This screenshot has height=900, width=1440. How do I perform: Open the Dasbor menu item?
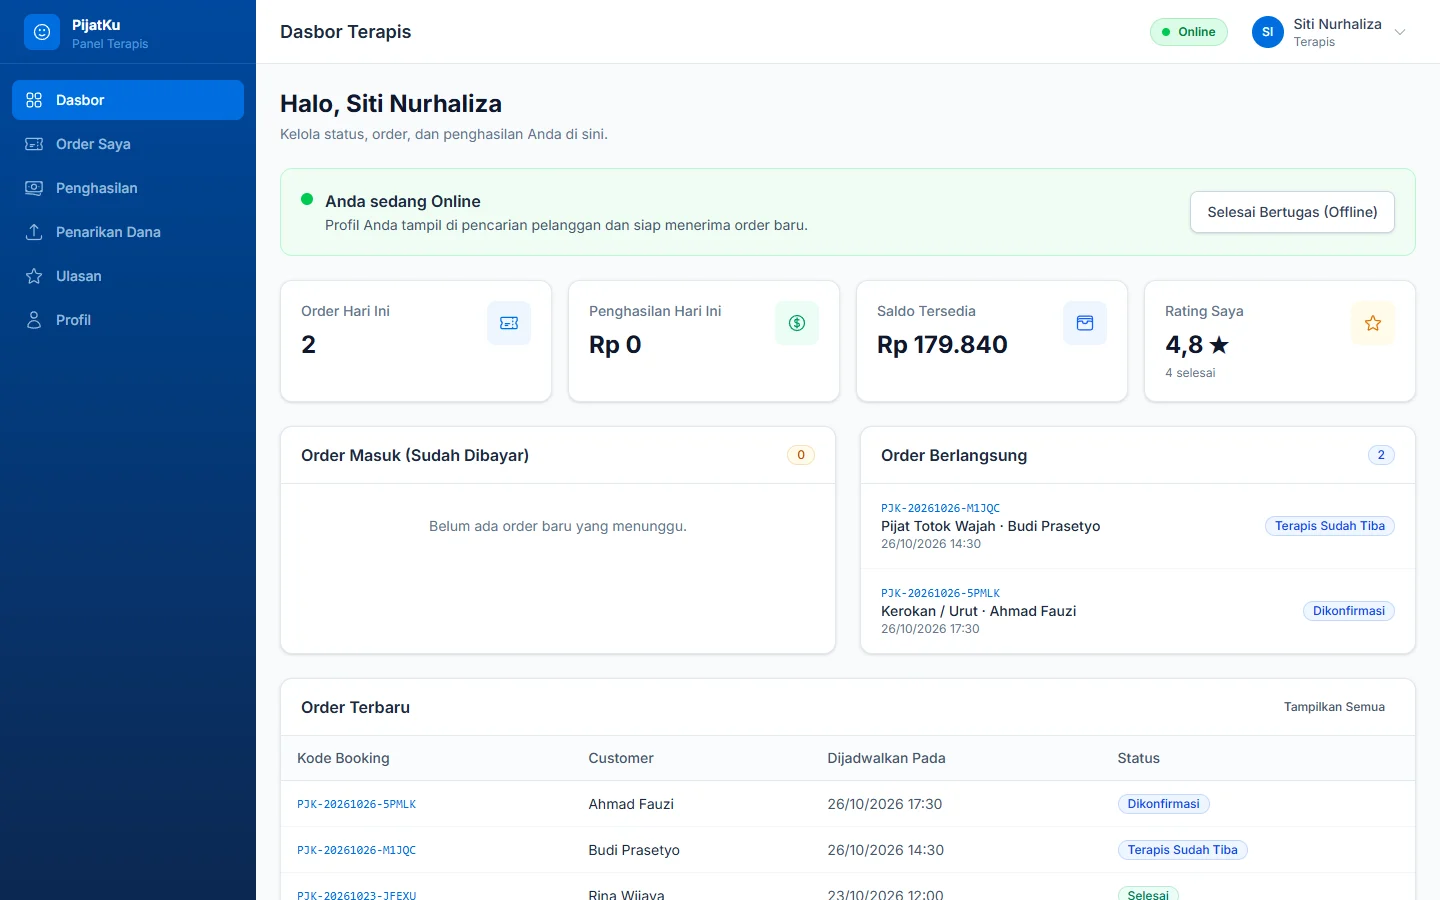[128, 100]
